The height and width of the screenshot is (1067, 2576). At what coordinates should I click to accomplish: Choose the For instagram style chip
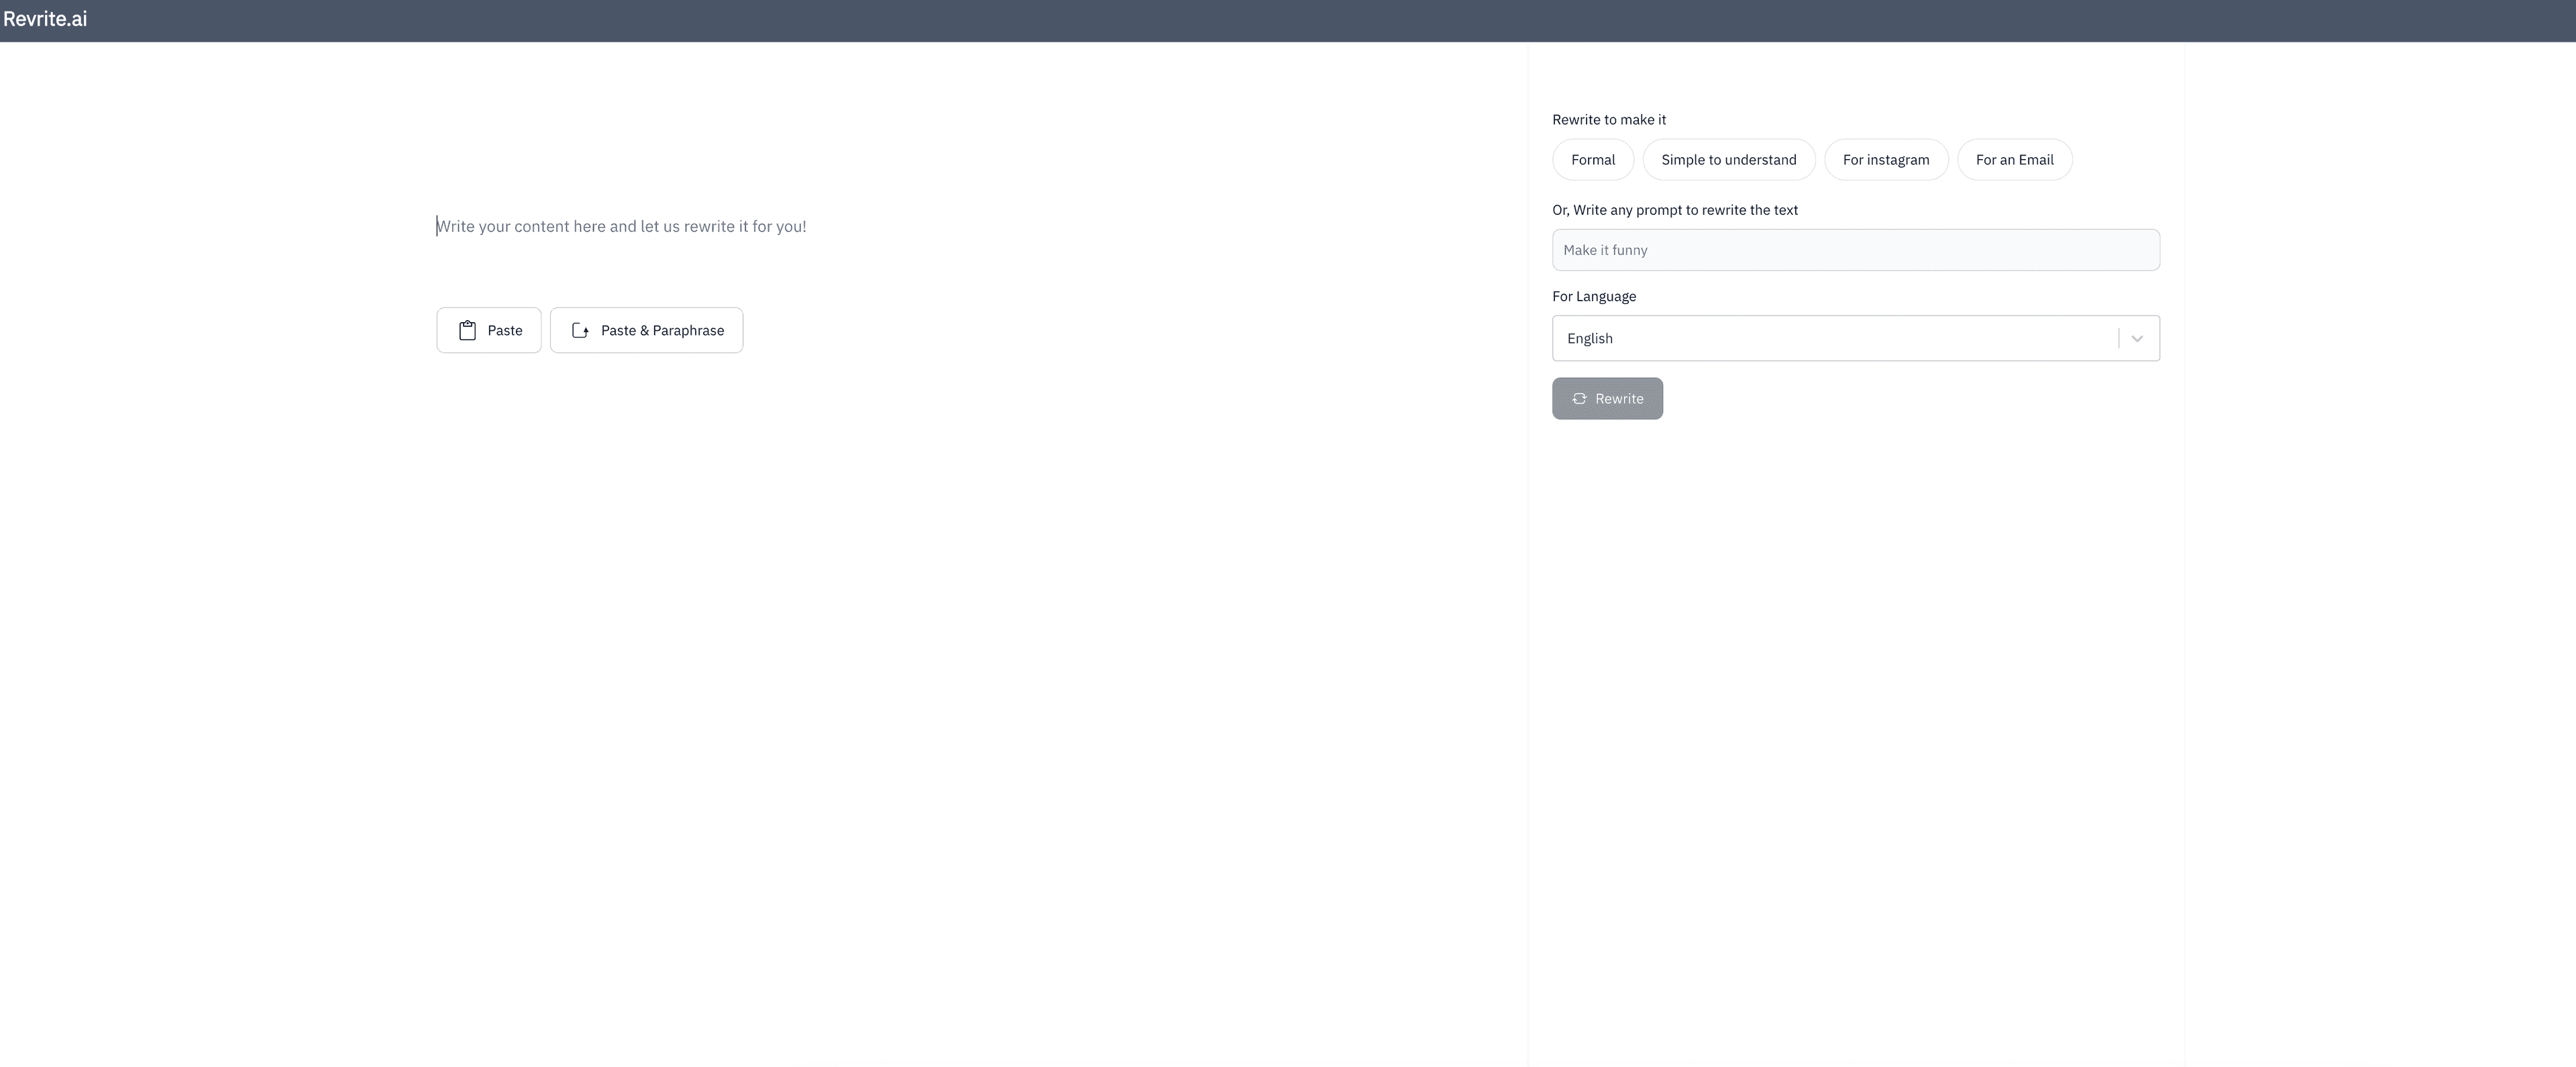click(x=1885, y=160)
